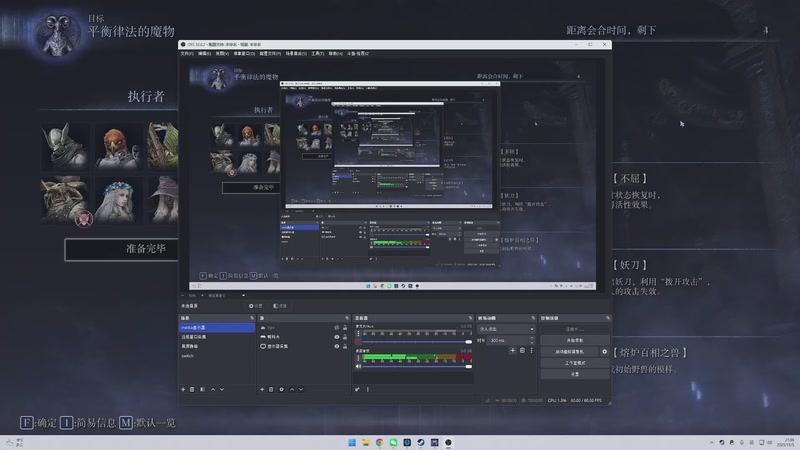Open source properties gear in Sources toolbar
The image size is (800, 450).
(x=281, y=389)
